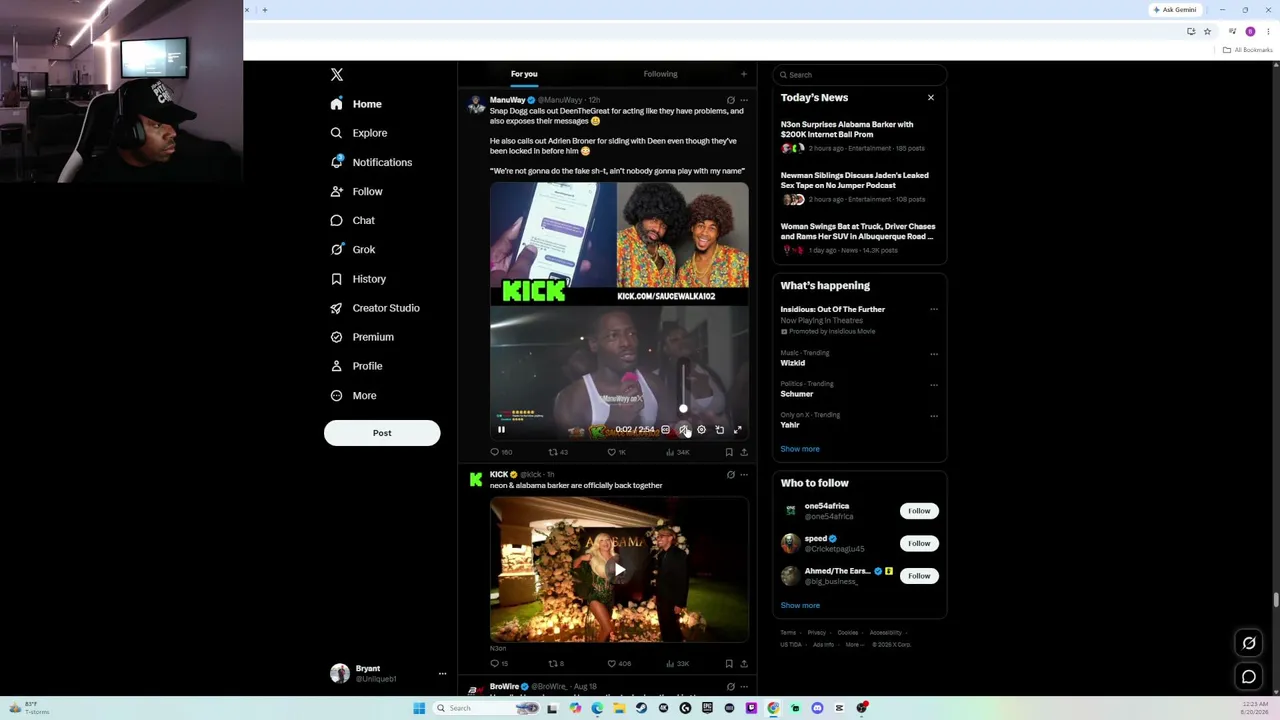Expand the More menu in the sidebar
The image size is (1280, 720).
(353, 395)
